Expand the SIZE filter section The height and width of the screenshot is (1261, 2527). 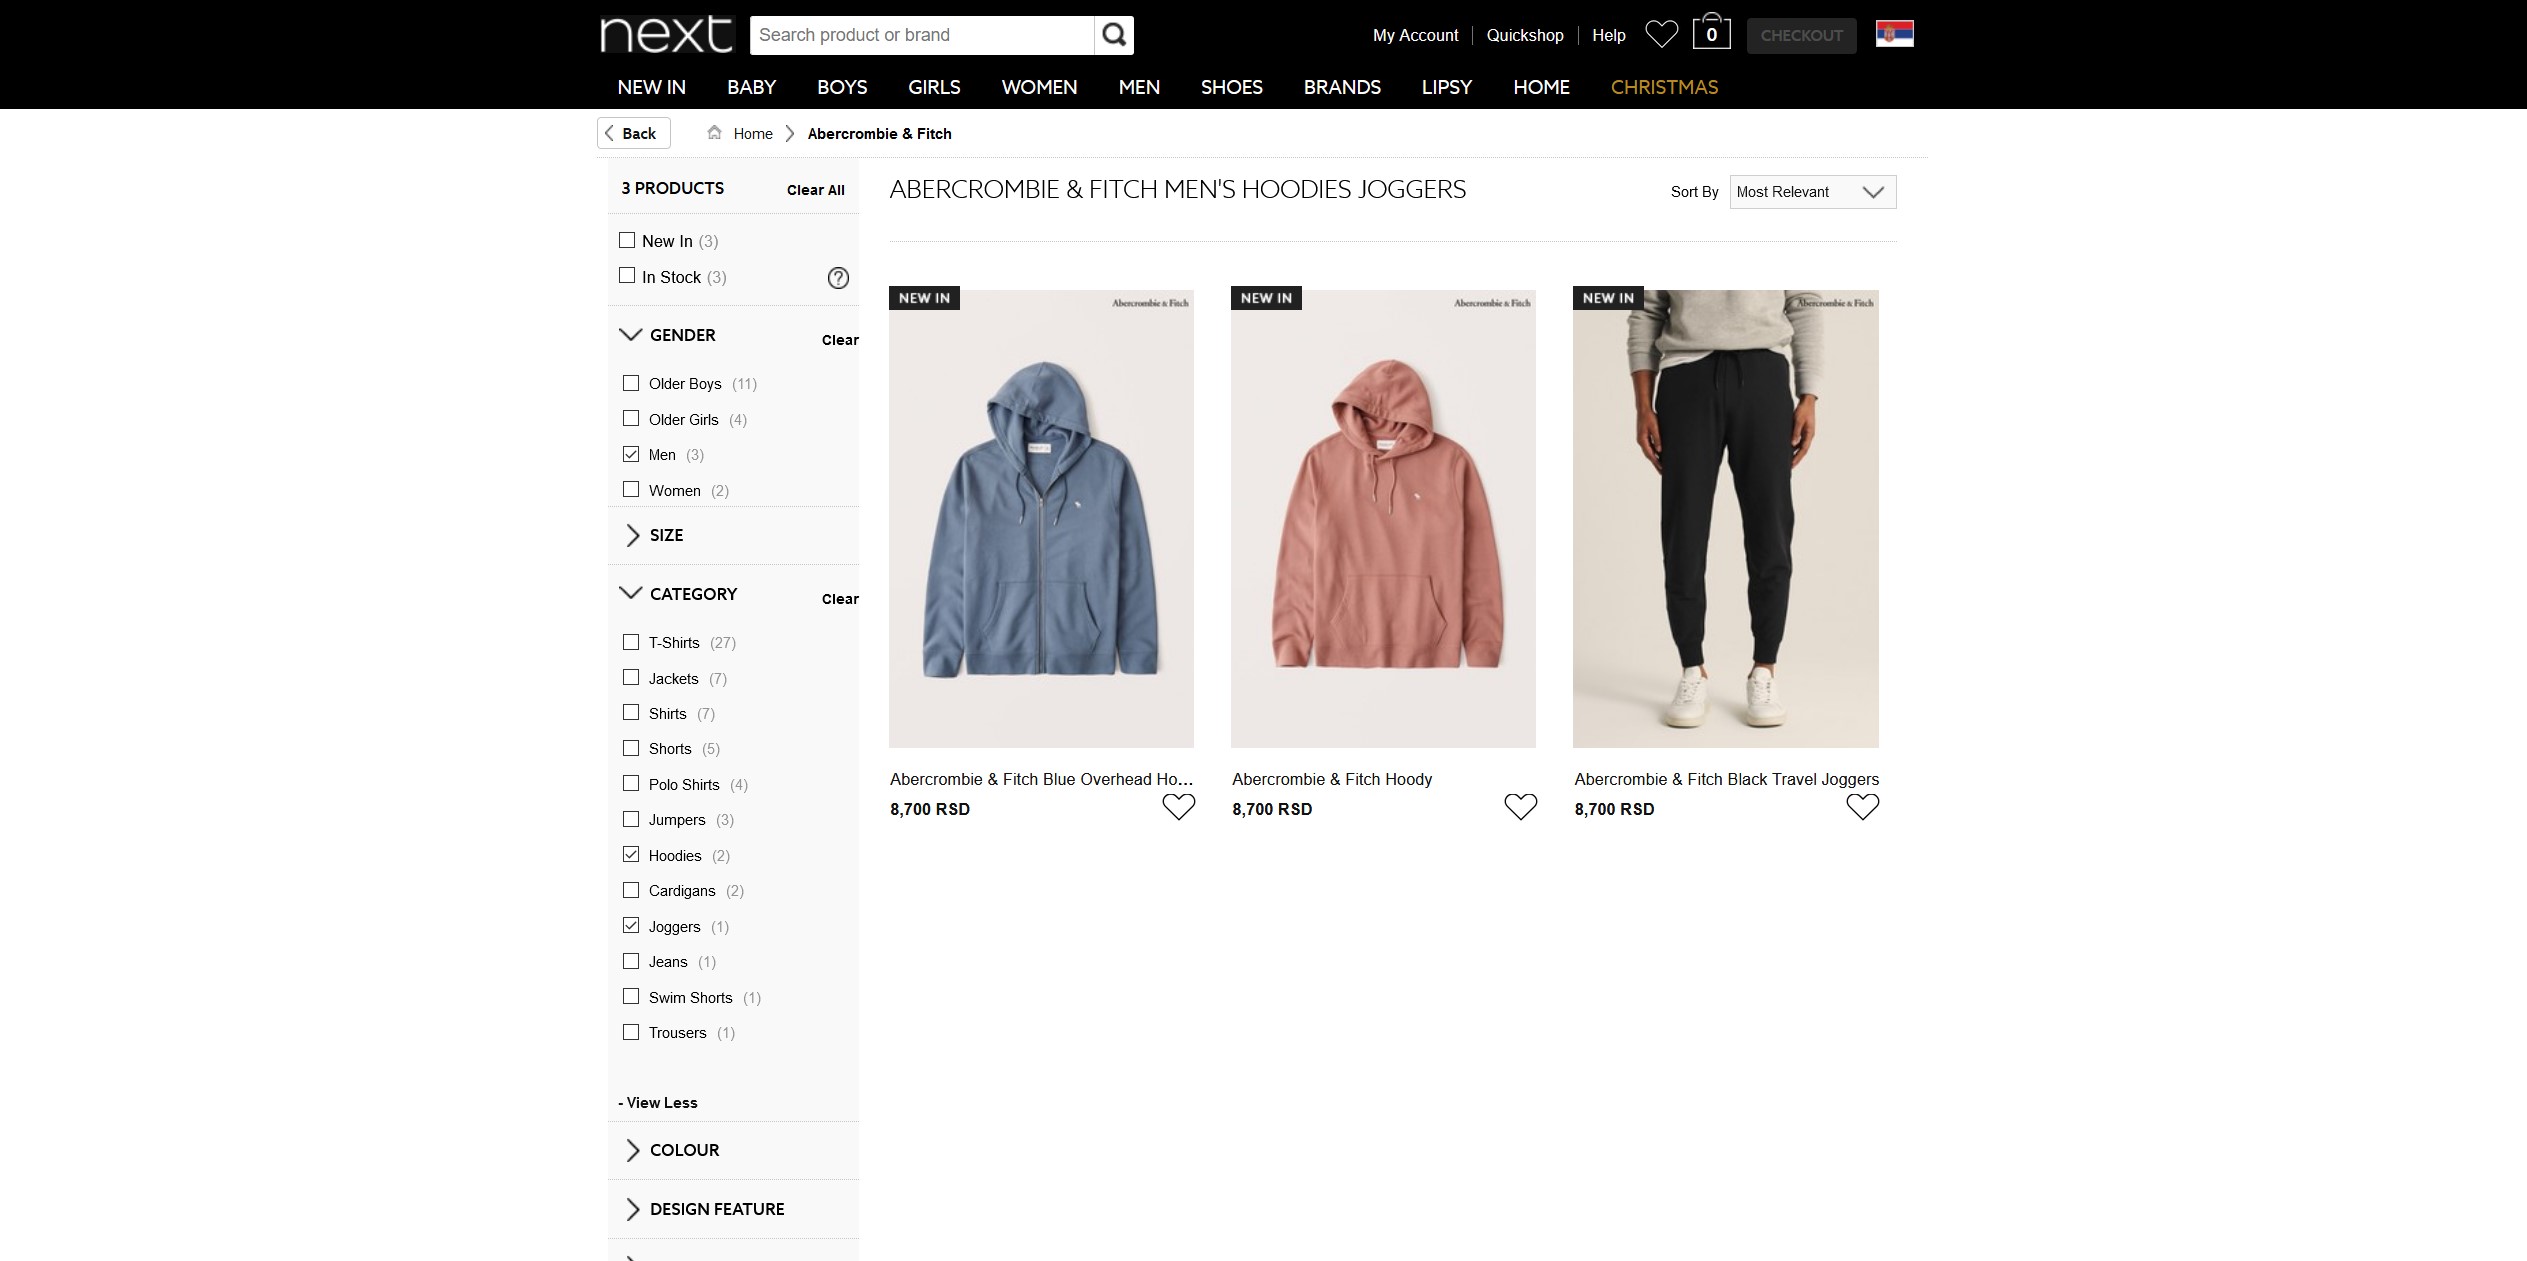[x=666, y=535]
